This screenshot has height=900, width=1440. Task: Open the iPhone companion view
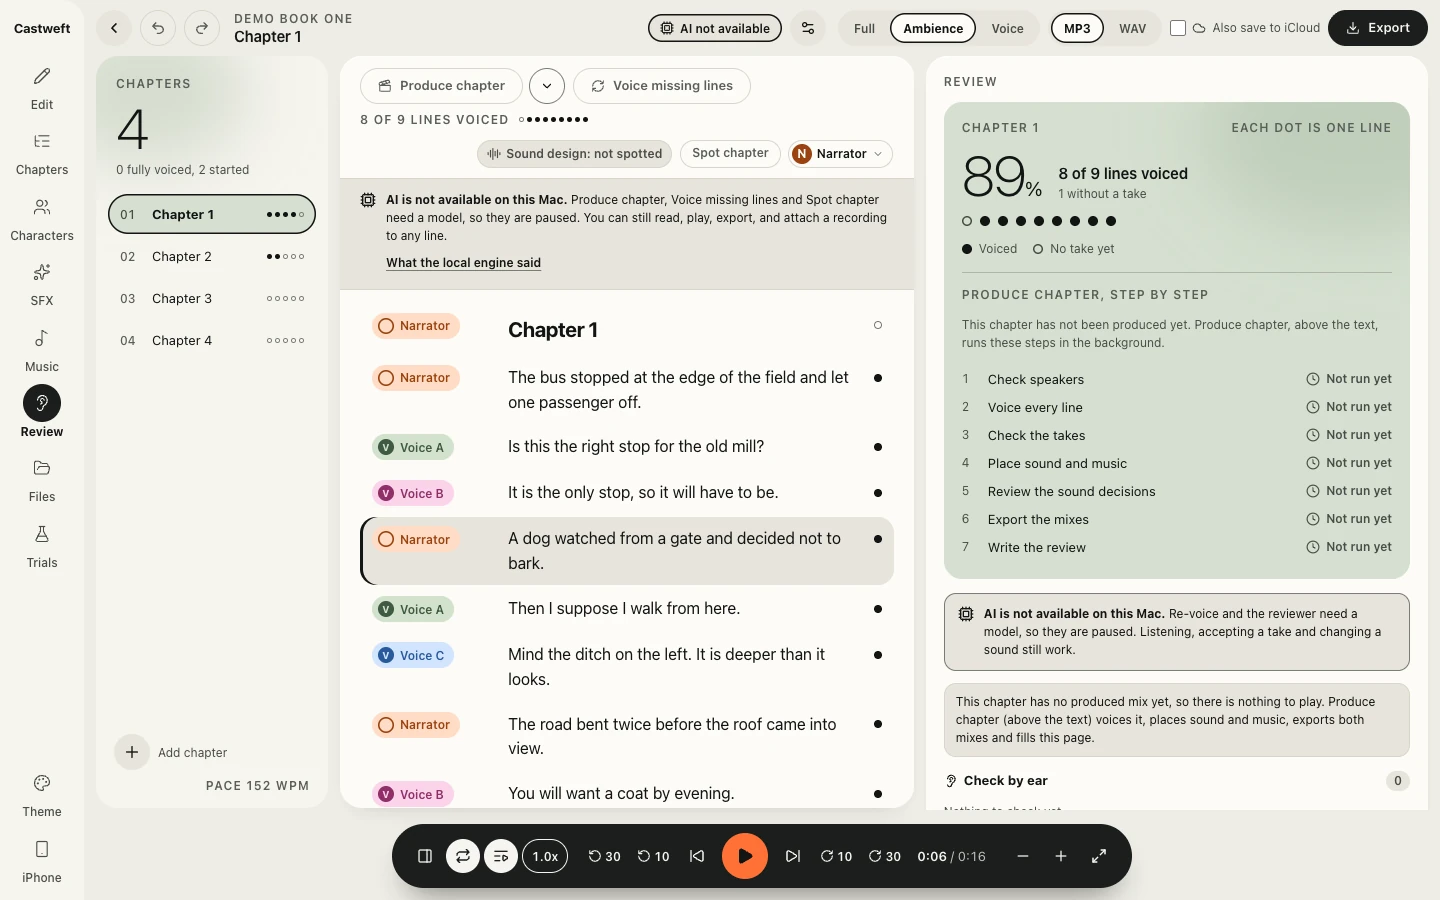coord(42,862)
